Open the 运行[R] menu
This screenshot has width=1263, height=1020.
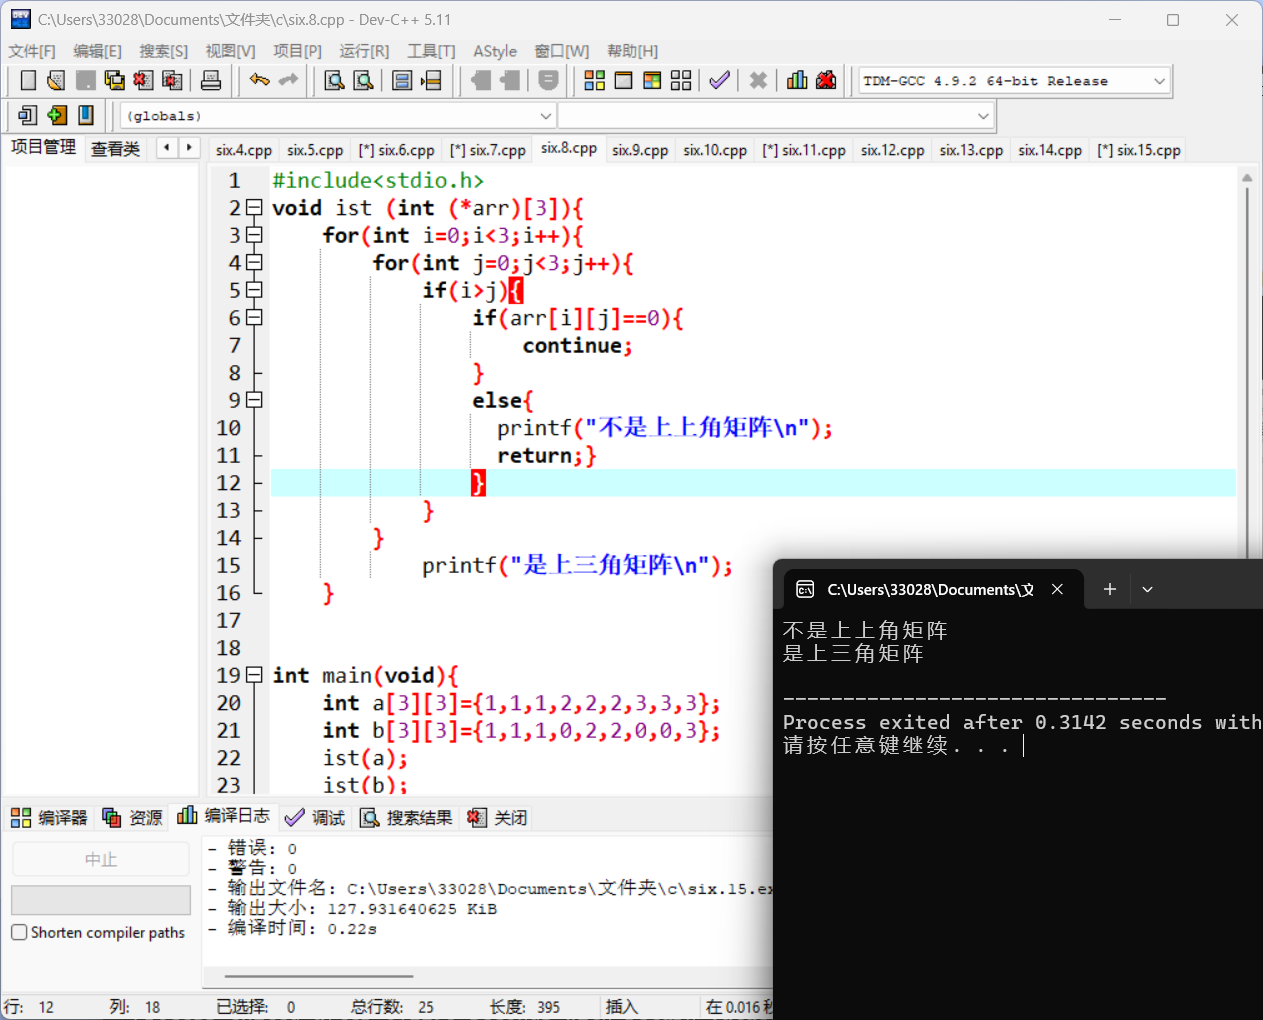pyautogui.click(x=364, y=51)
